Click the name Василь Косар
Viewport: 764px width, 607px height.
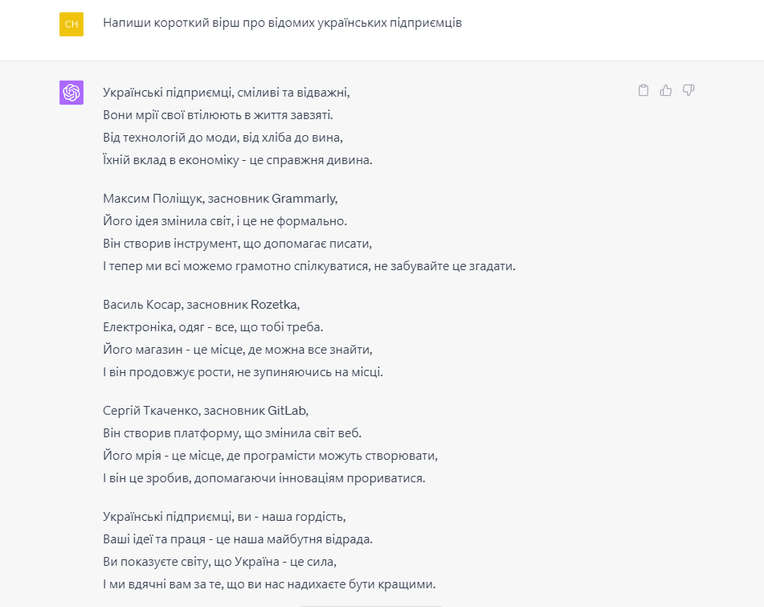tap(142, 304)
